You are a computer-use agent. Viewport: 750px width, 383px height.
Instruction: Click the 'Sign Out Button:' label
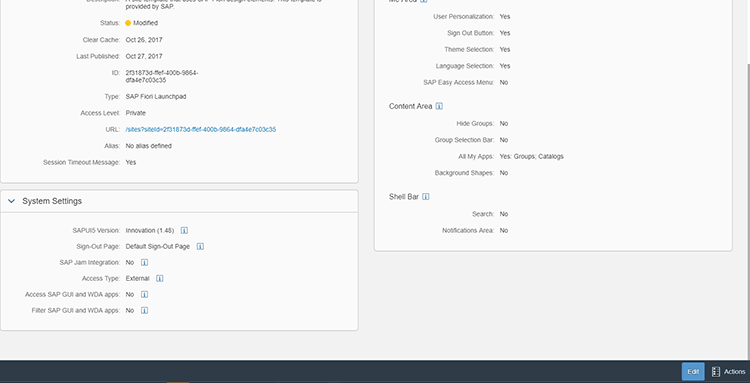471,33
